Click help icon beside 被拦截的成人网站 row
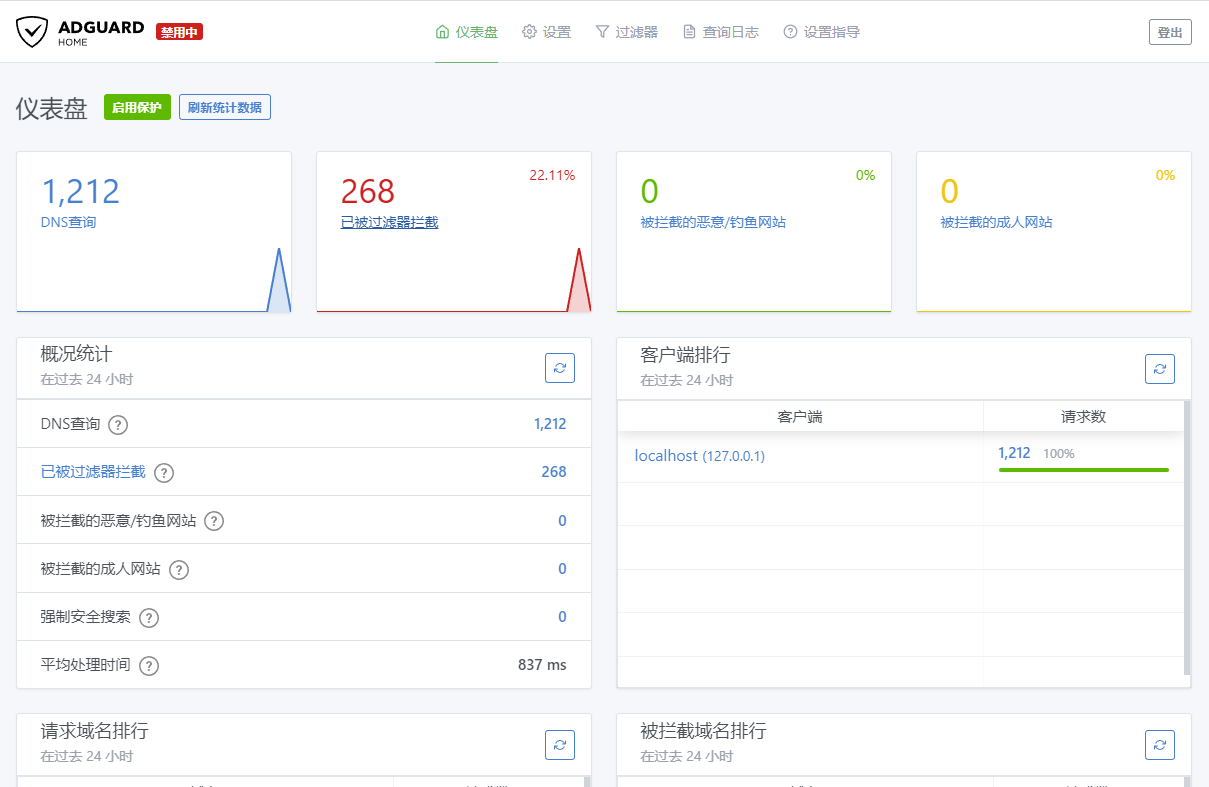This screenshot has width=1209, height=787. (x=179, y=570)
